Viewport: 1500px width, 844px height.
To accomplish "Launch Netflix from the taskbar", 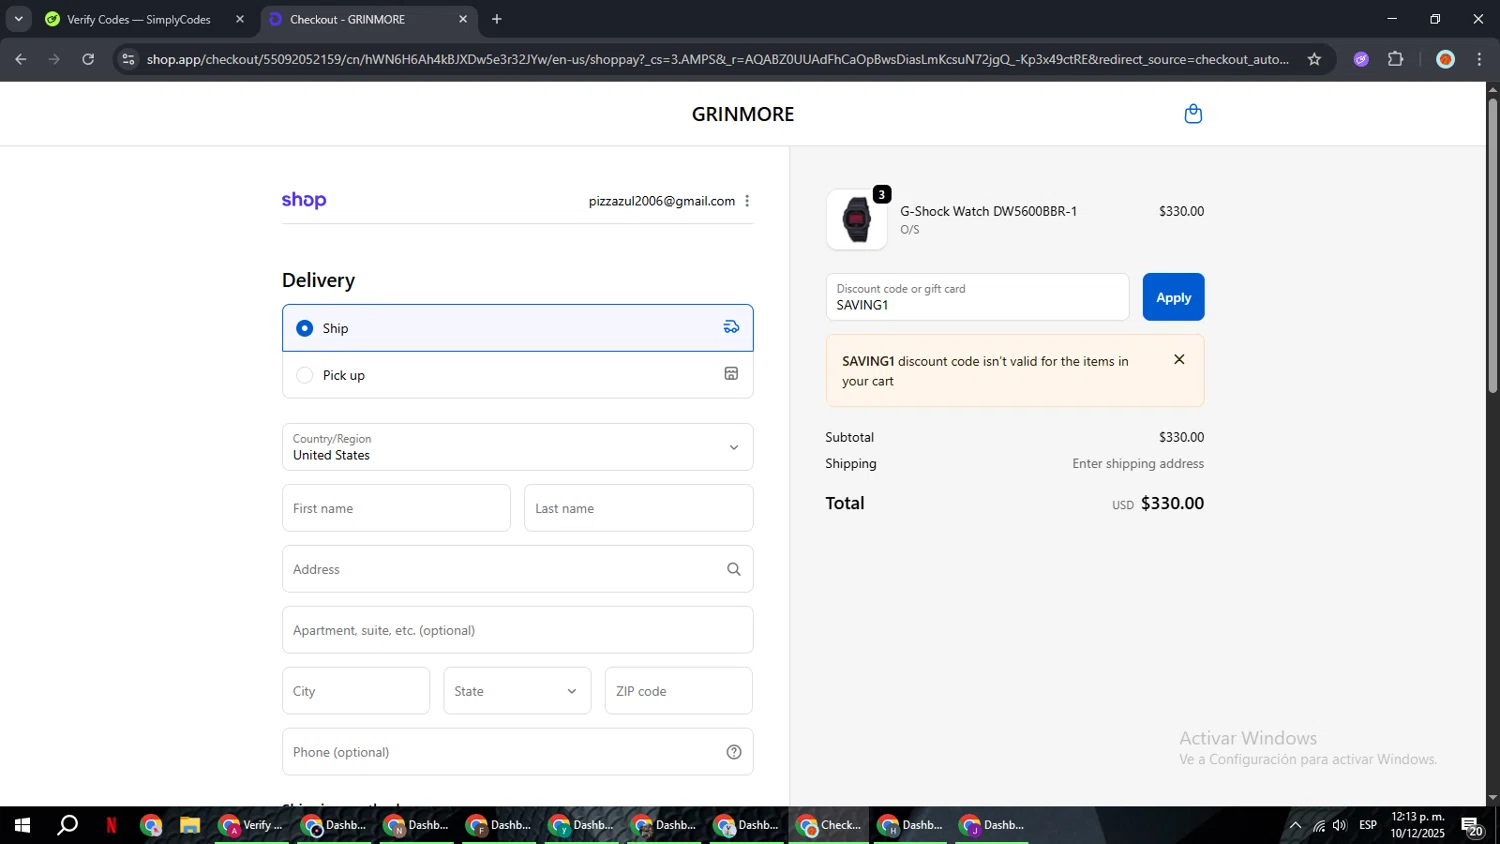I will click(111, 825).
